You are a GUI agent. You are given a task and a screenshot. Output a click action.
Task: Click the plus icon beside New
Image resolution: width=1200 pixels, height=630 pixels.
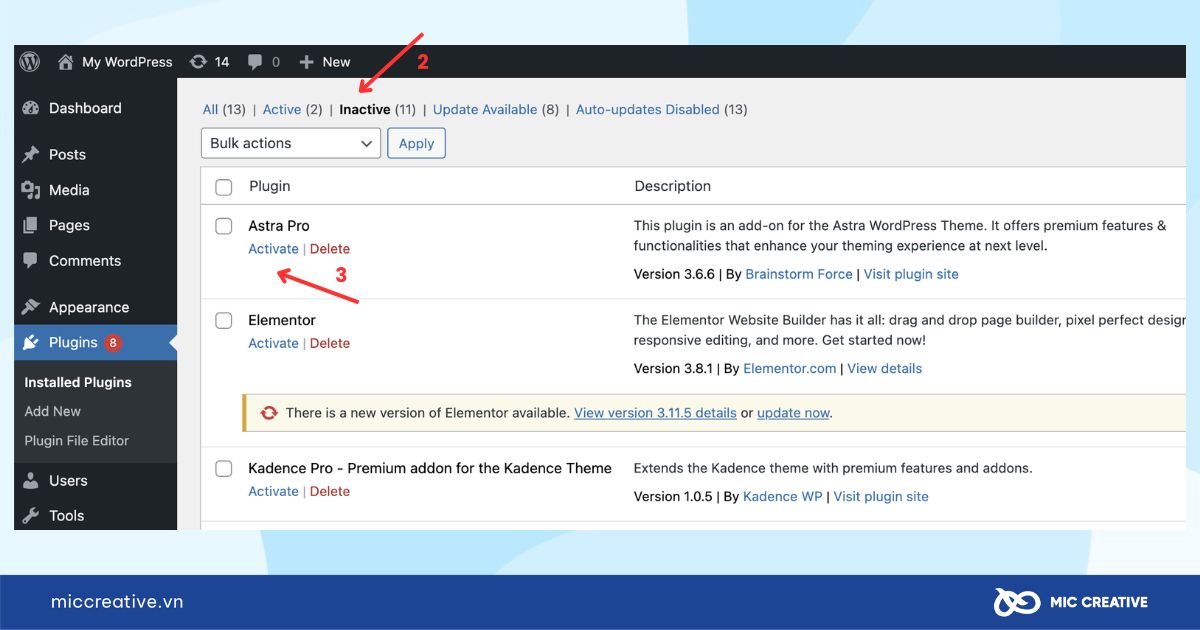pyautogui.click(x=307, y=62)
